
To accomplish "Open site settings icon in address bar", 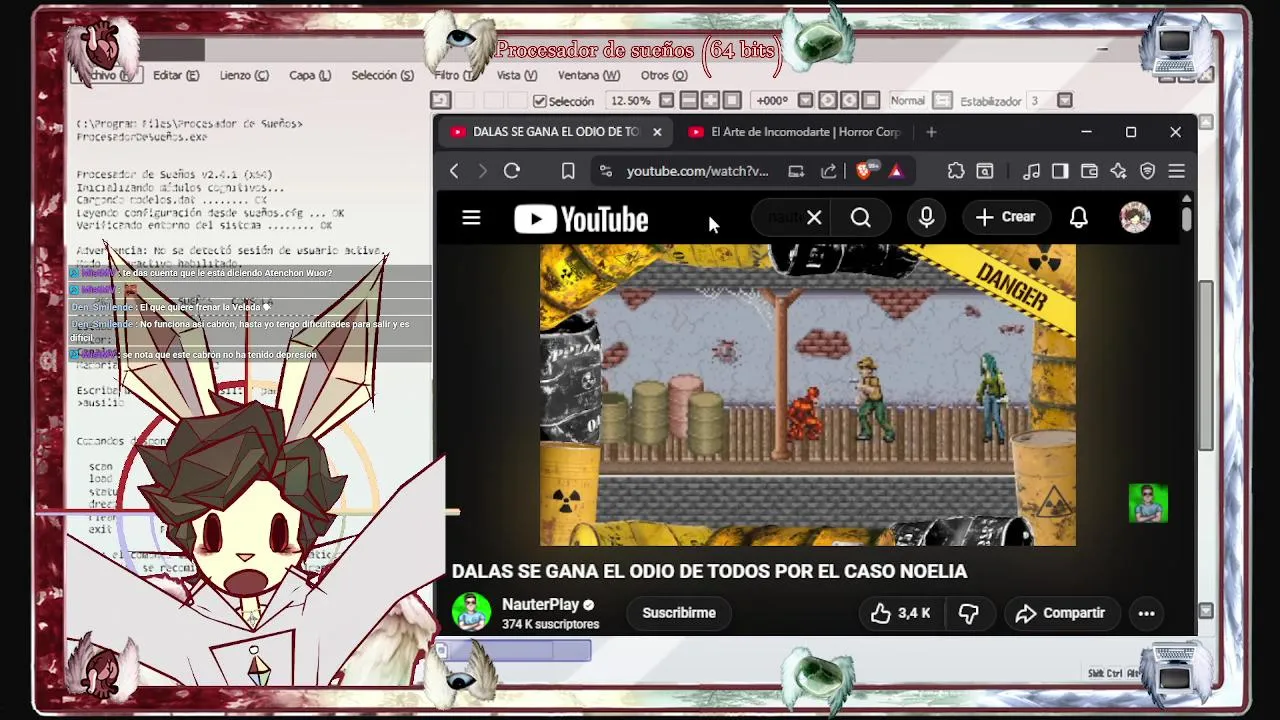I will coord(605,171).
